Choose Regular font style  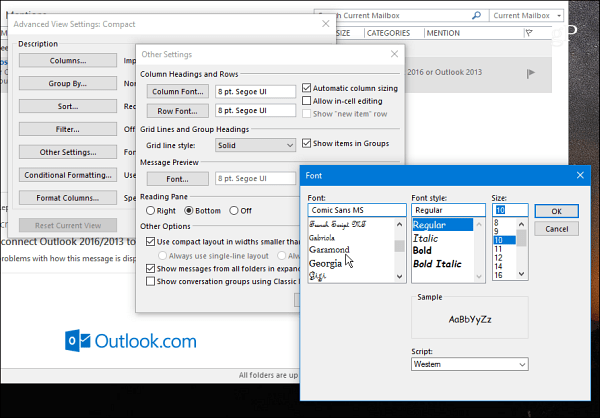(442, 225)
